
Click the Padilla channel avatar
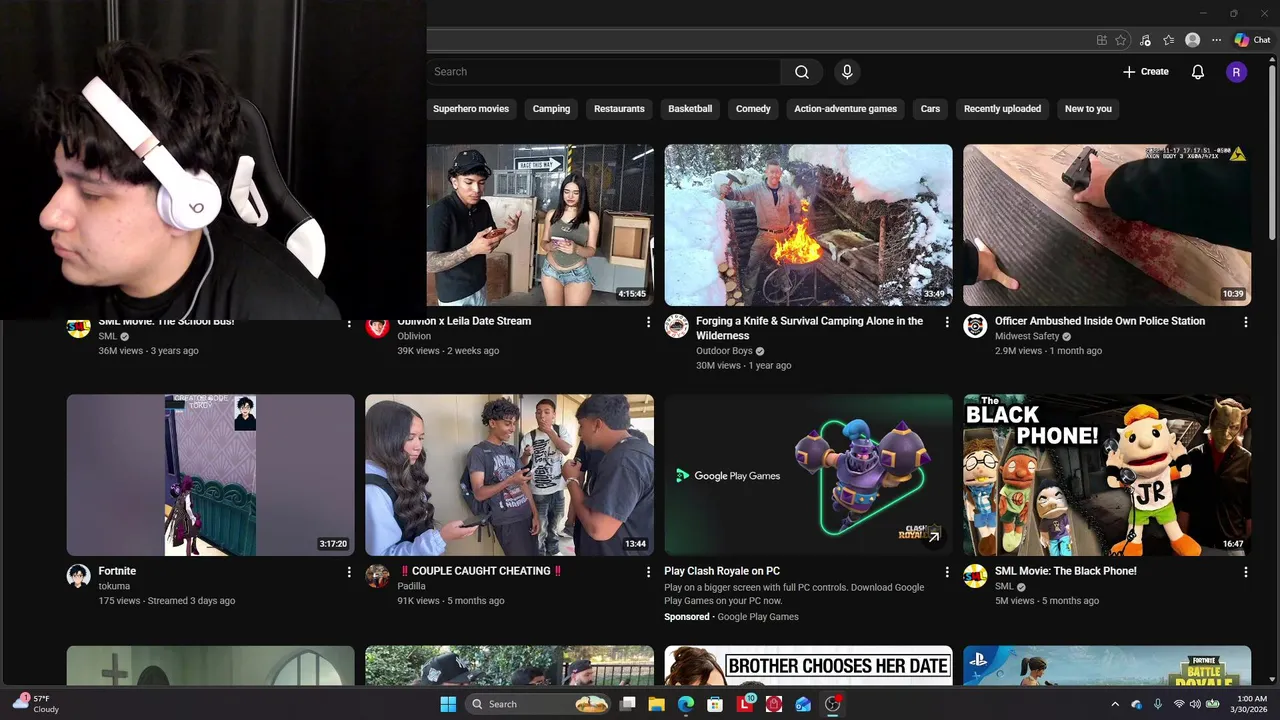(377, 576)
